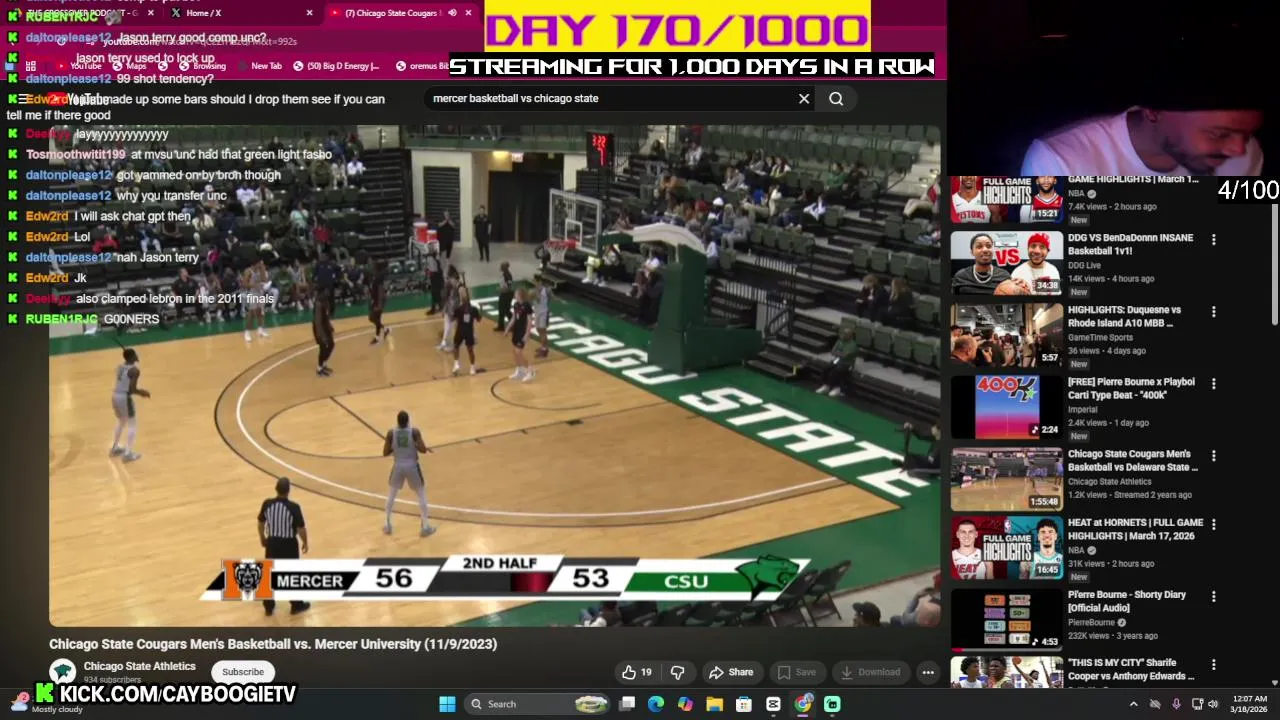The width and height of the screenshot is (1280, 720).
Task: Switch to Chrome on the taskbar
Action: pos(803,704)
